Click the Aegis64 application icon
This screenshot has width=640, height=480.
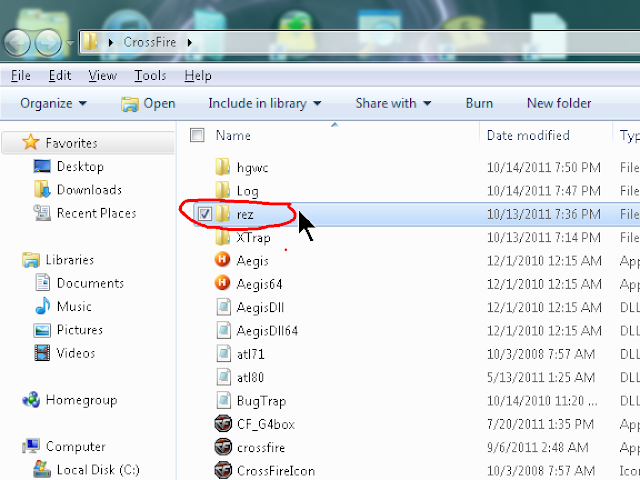(x=222, y=283)
